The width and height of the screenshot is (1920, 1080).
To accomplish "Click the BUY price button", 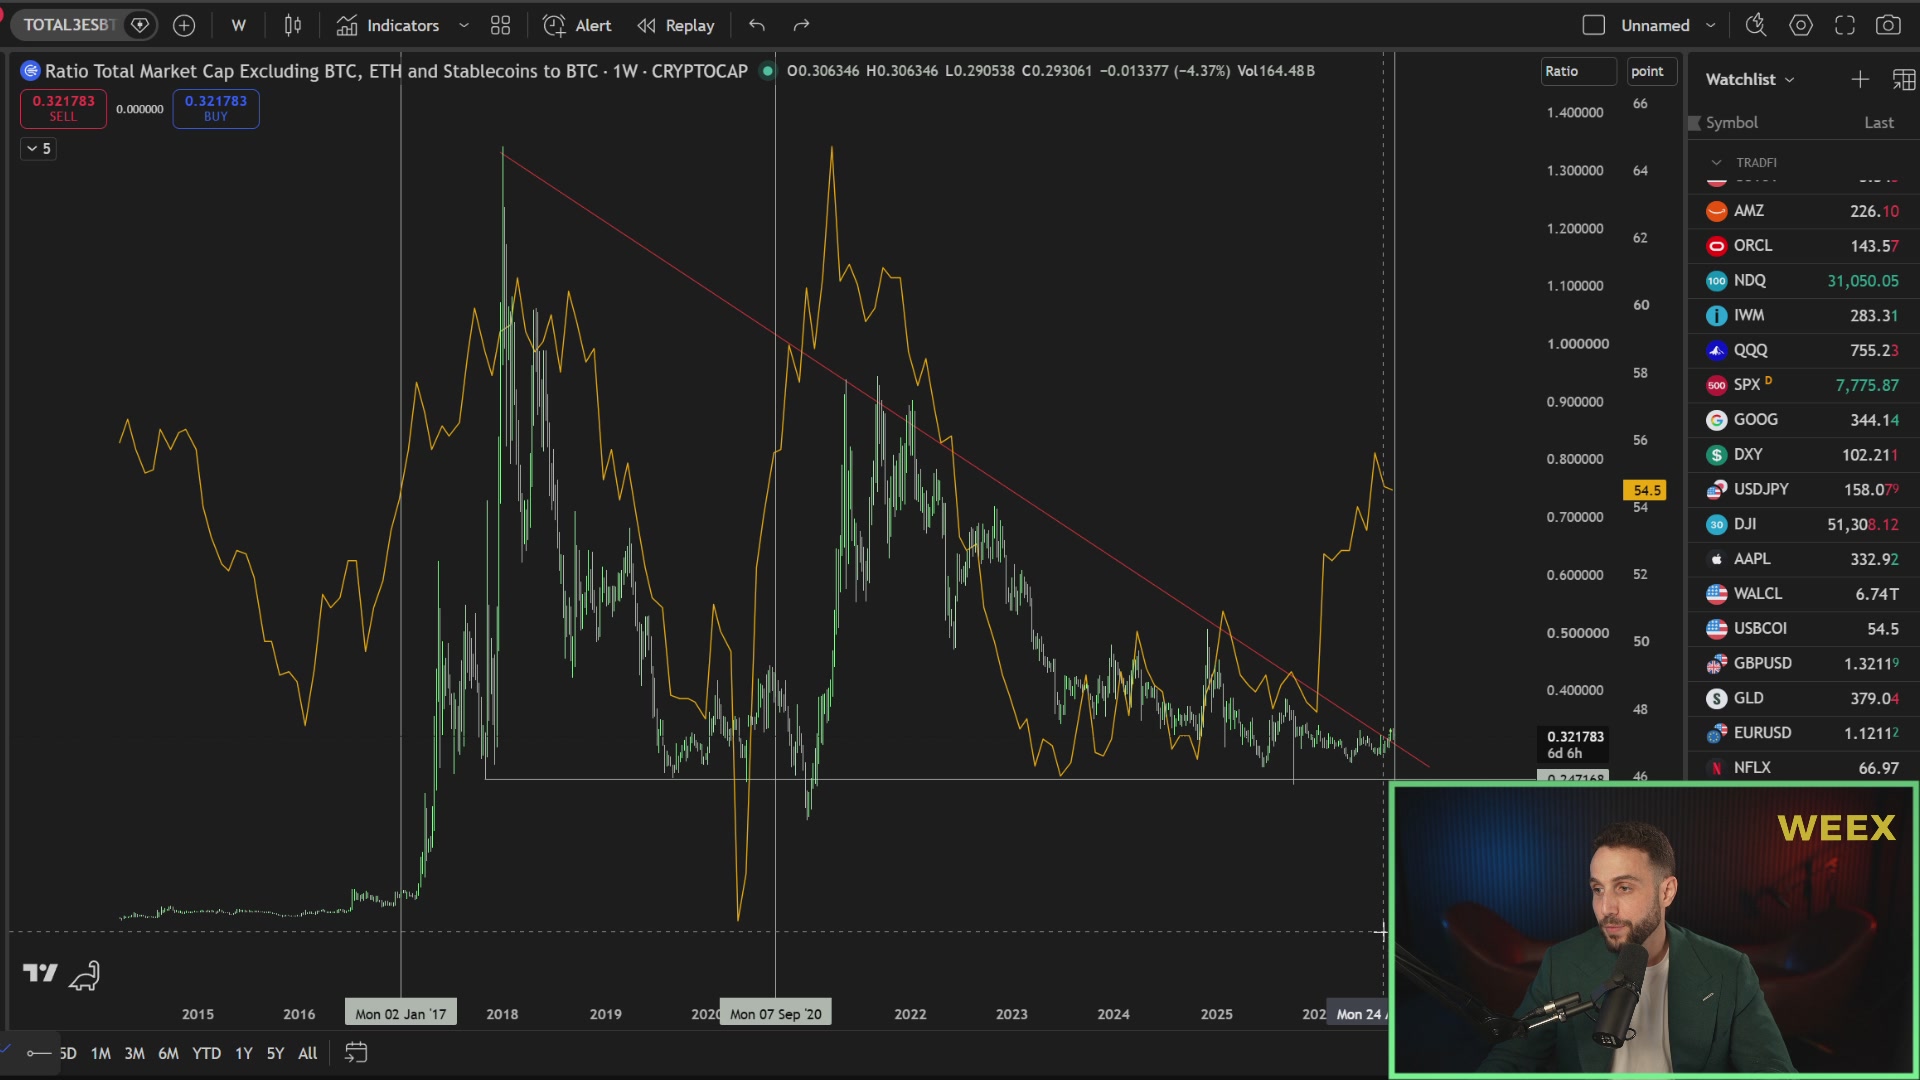I will pos(216,108).
